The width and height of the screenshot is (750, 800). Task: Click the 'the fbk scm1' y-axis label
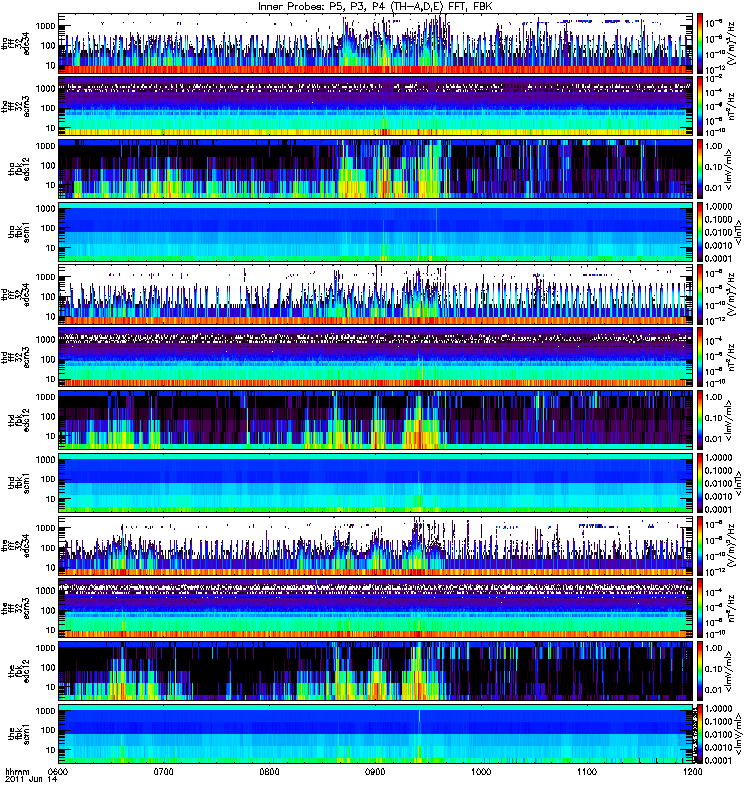coord(19,734)
